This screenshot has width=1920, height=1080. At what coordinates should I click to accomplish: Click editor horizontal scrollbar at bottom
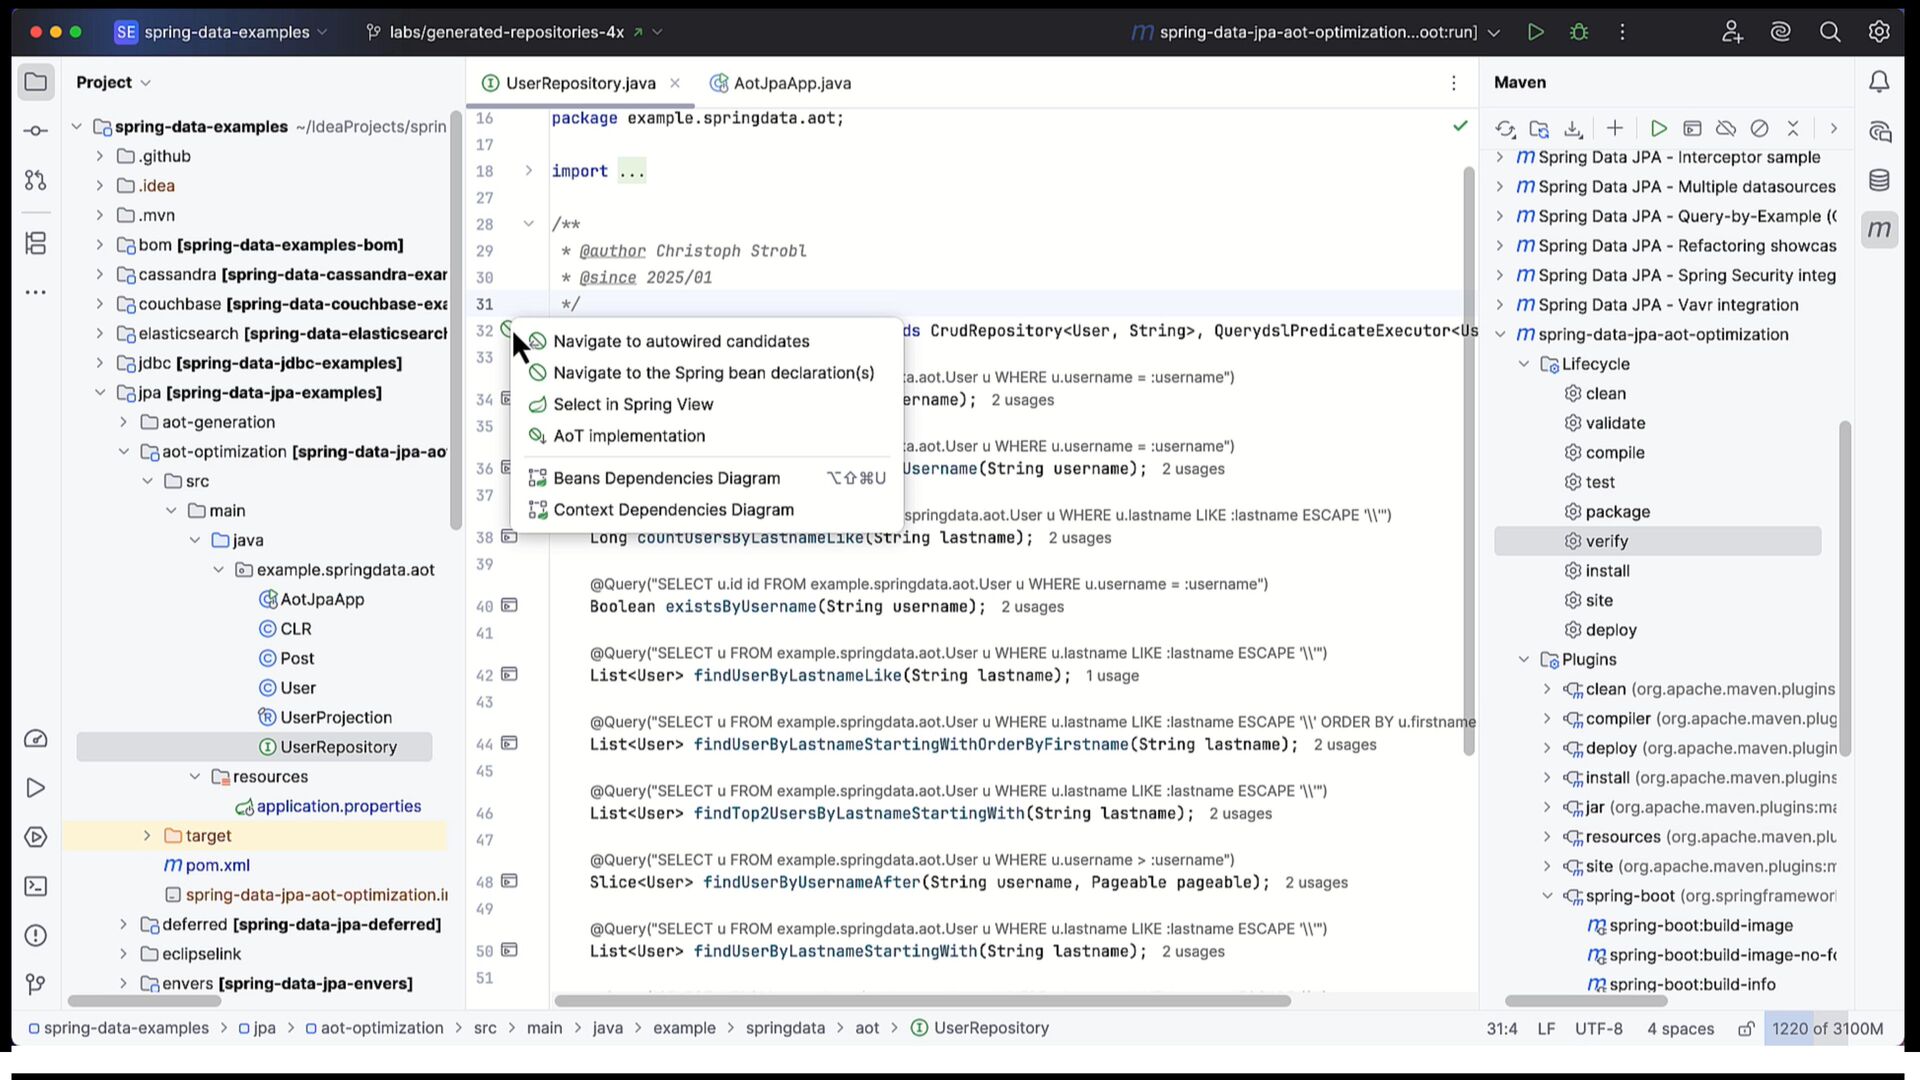[x=922, y=1000]
